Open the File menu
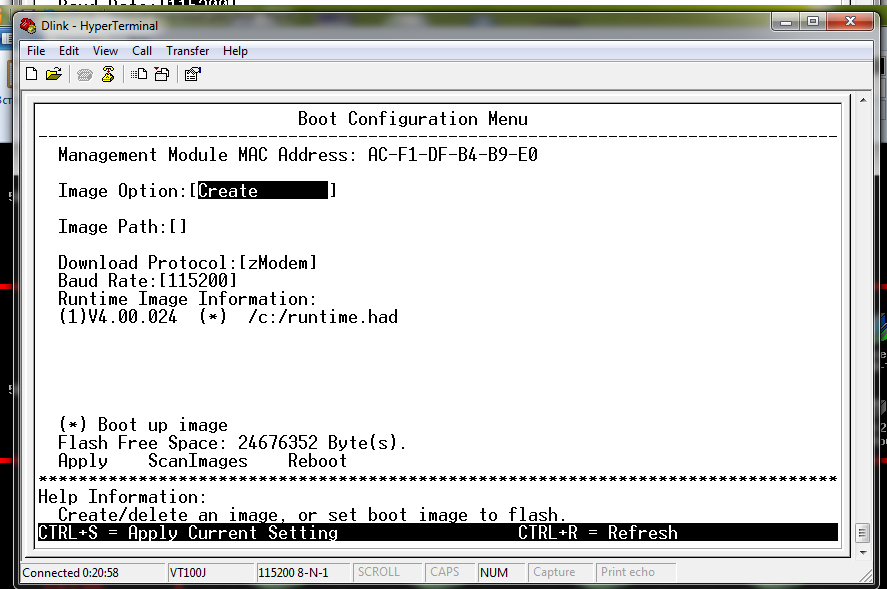887x589 pixels. (36, 51)
